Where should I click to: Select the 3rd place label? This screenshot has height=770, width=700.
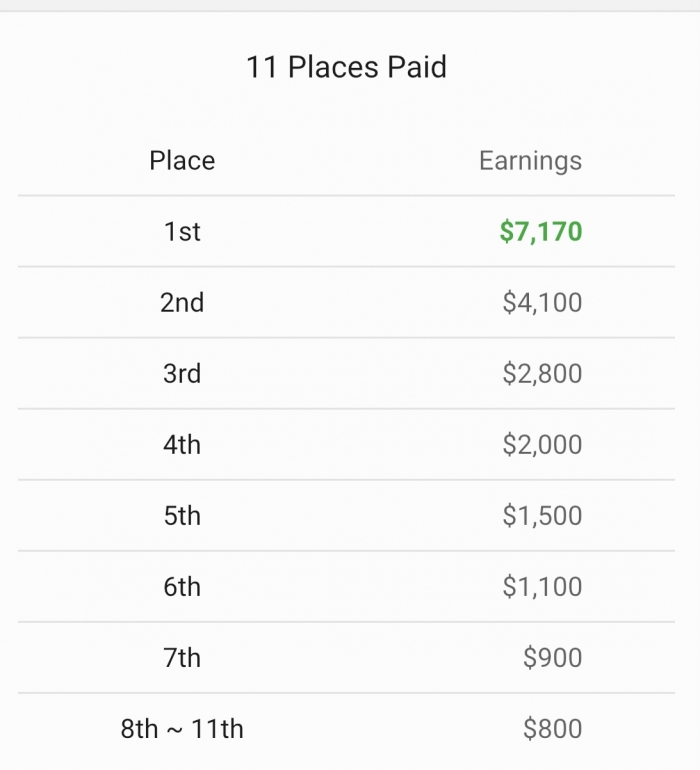click(182, 374)
